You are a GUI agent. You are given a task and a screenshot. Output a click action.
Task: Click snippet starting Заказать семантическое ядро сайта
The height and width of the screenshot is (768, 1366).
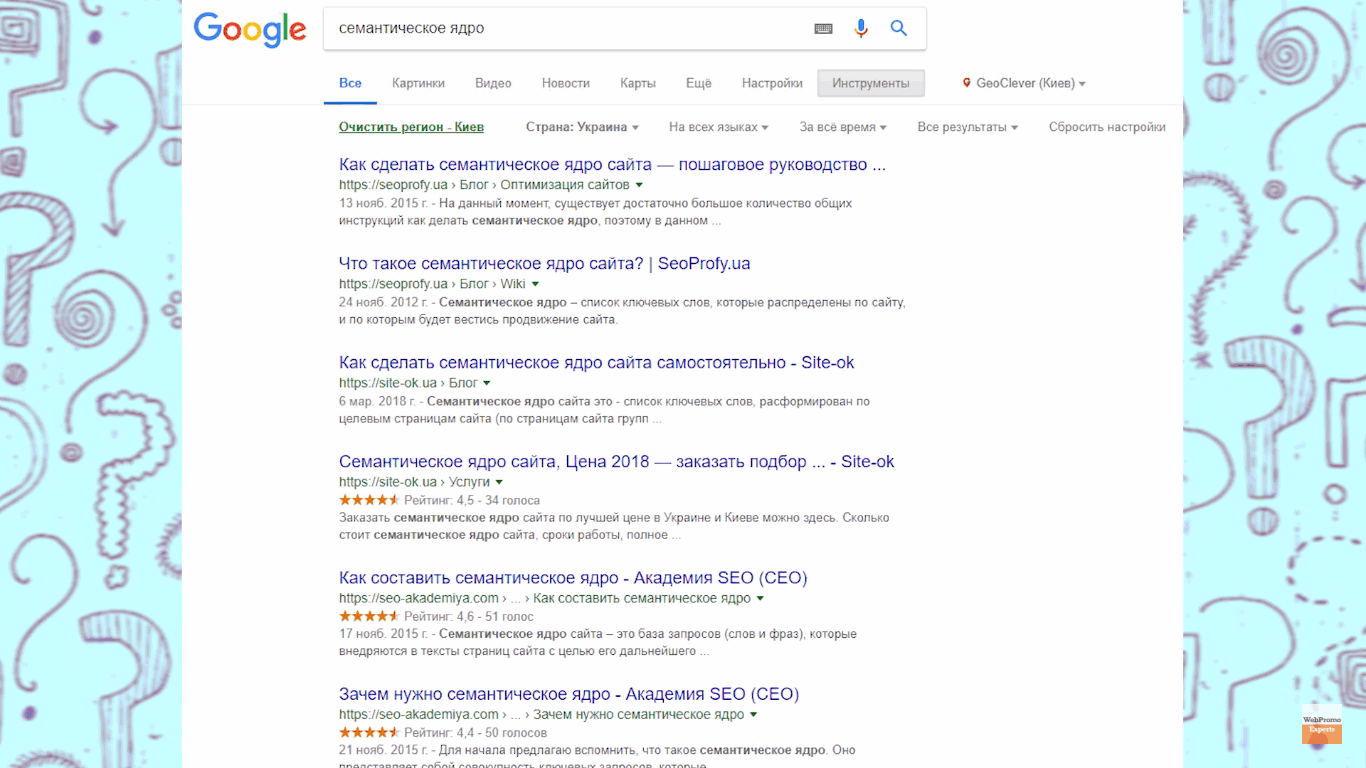point(614,526)
